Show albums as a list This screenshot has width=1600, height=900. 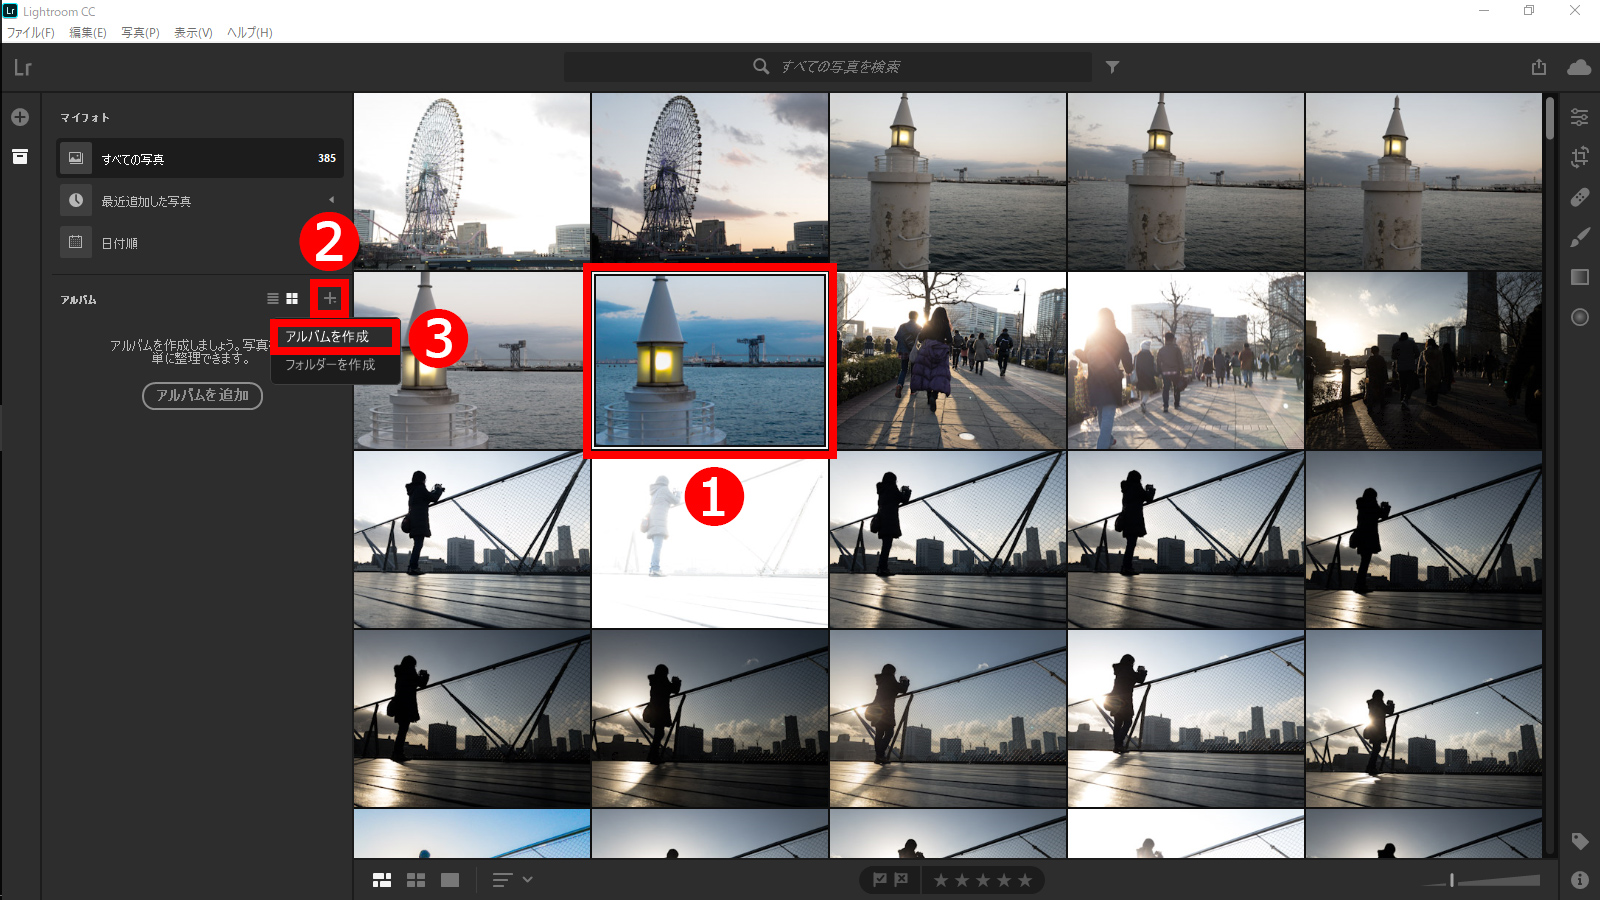pos(273,298)
